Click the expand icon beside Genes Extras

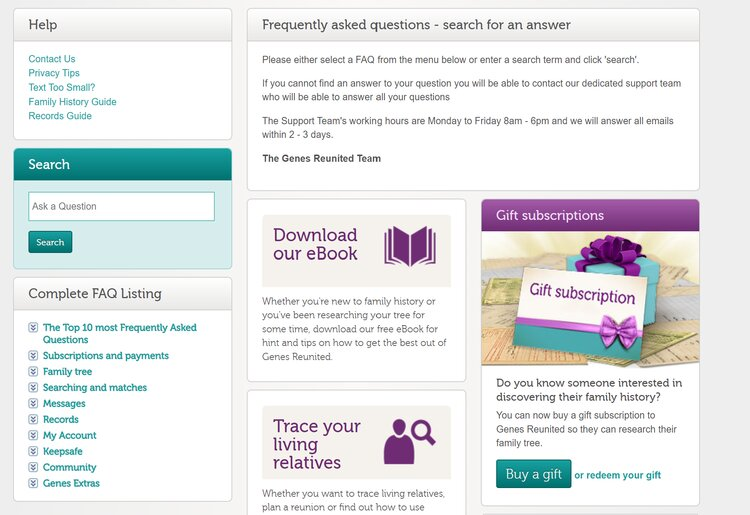[x=34, y=484]
